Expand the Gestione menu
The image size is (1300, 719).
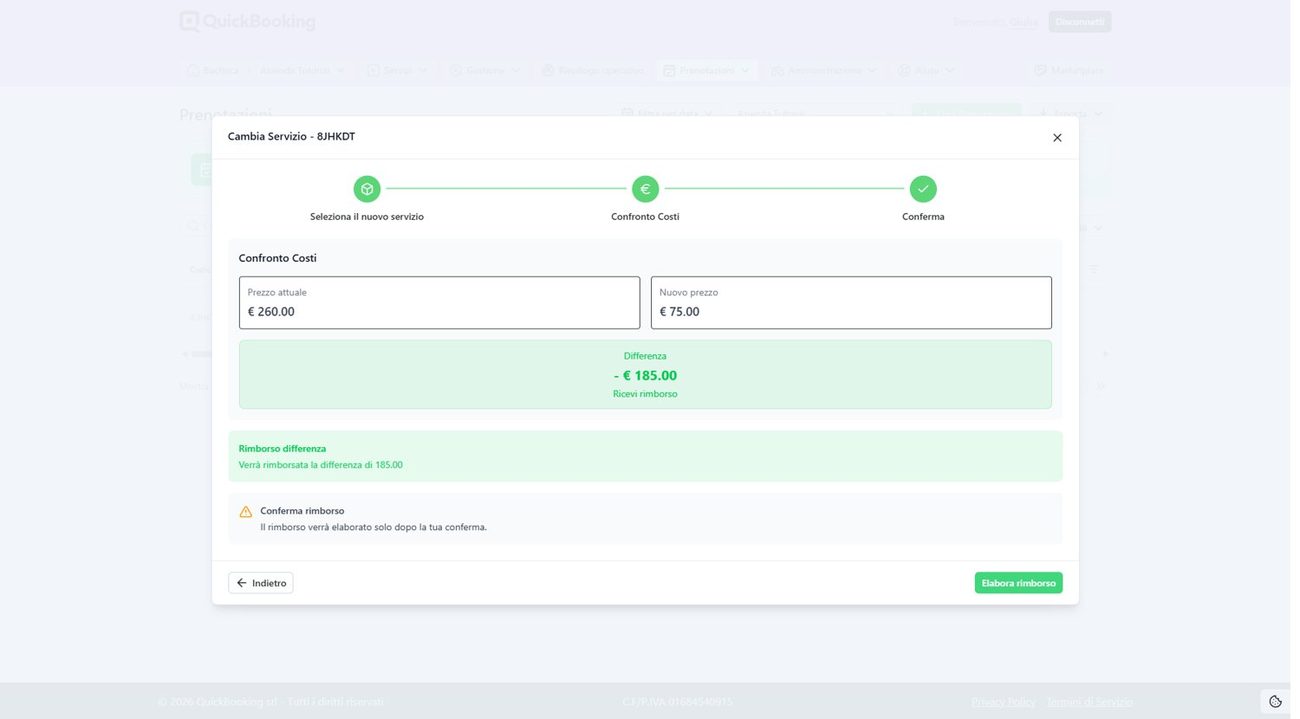coord(485,71)
